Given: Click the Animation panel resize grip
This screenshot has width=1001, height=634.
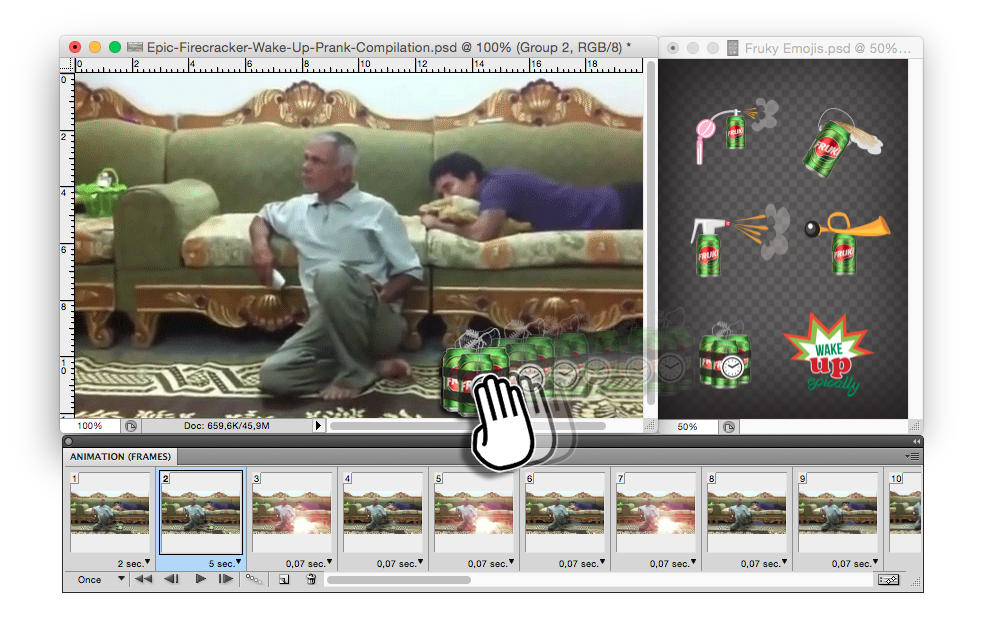Looking at the screenshot, I should [916, 581].
